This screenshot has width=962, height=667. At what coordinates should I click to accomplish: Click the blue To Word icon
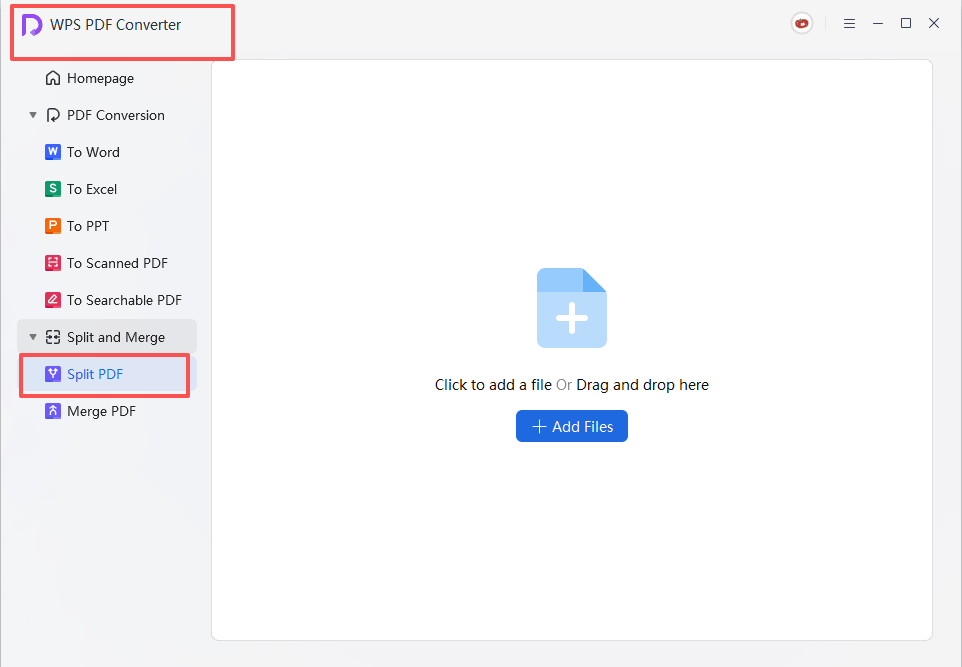click(53, 152)
